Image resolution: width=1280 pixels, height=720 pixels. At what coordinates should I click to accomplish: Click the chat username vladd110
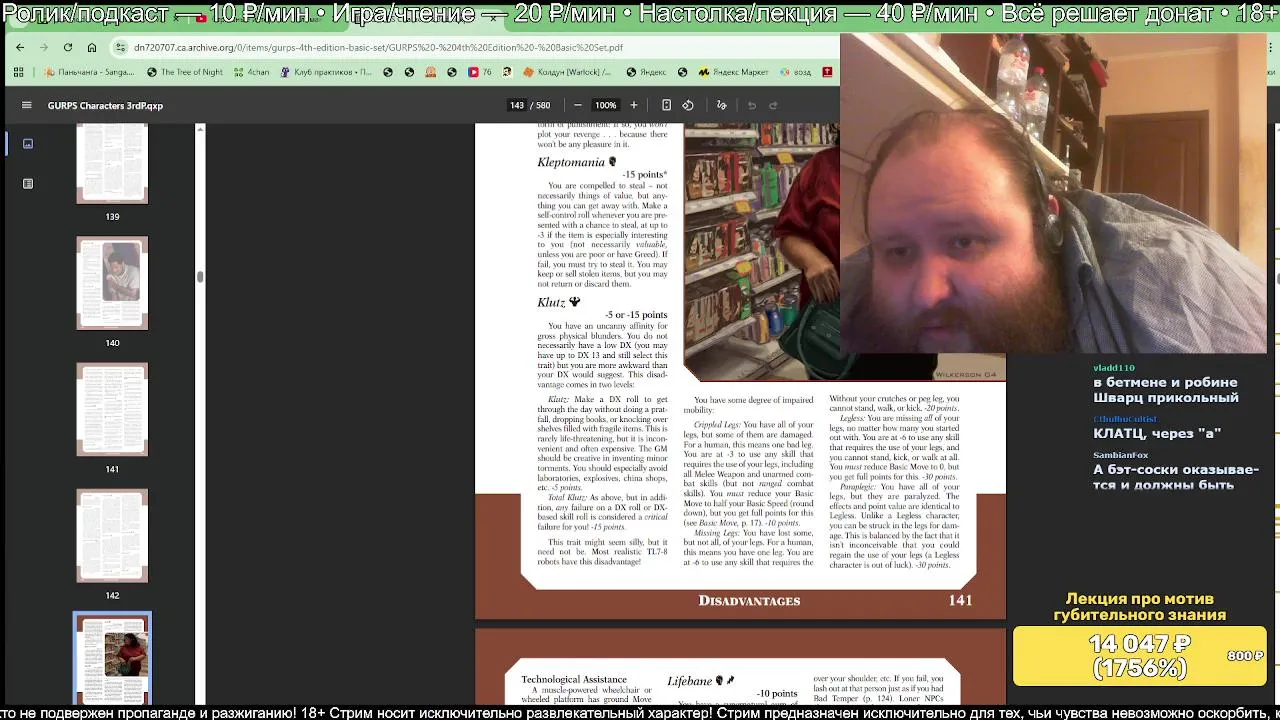pos(1114,368)
